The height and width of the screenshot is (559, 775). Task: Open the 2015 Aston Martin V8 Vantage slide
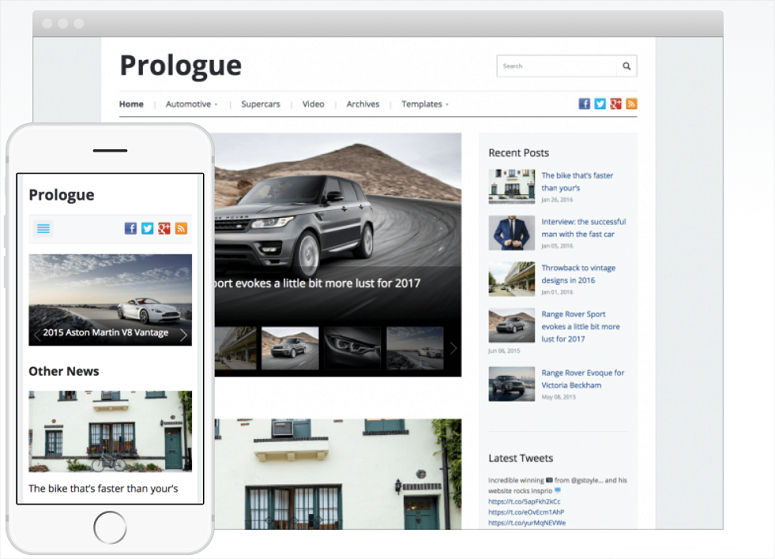[x=106, y=333]
